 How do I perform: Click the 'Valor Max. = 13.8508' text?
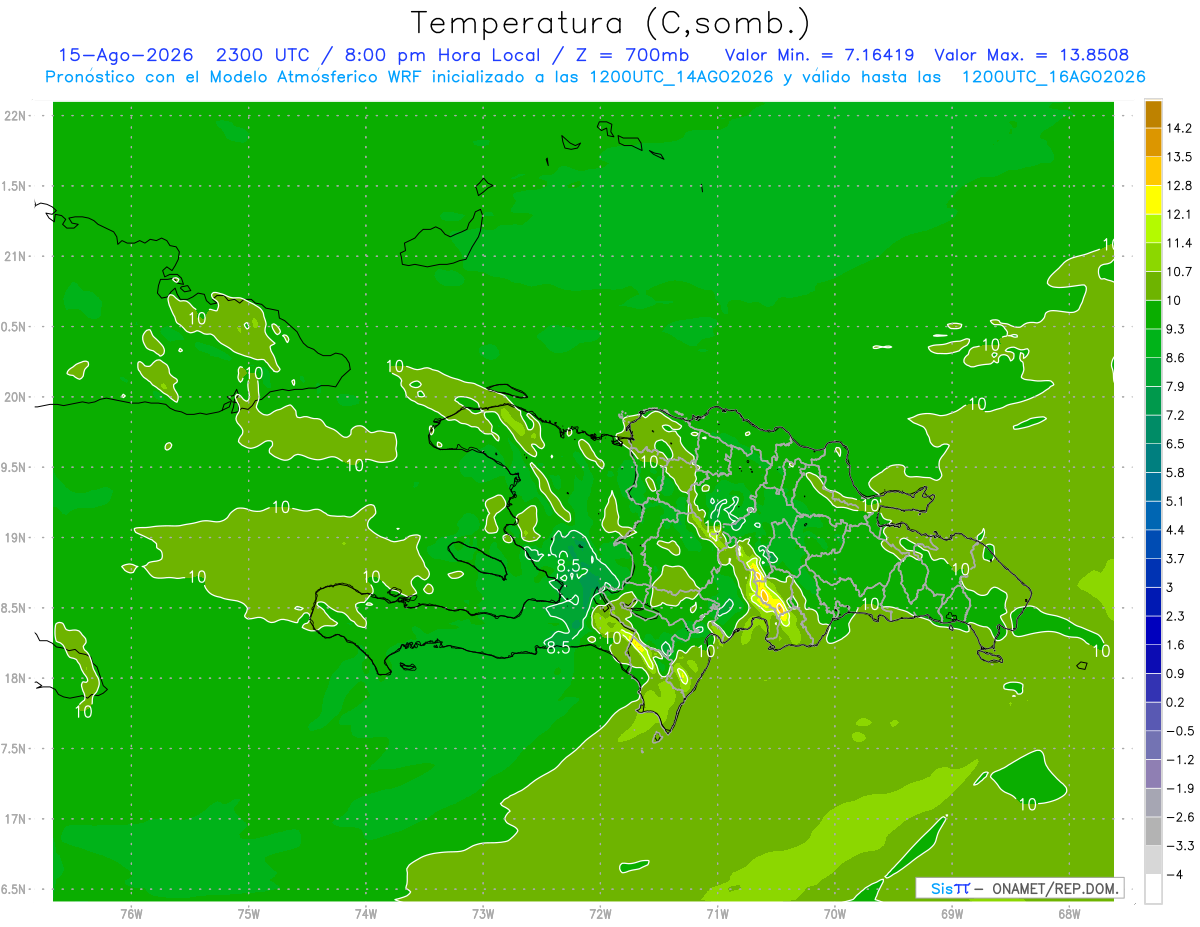click(x=1031, y=55)
